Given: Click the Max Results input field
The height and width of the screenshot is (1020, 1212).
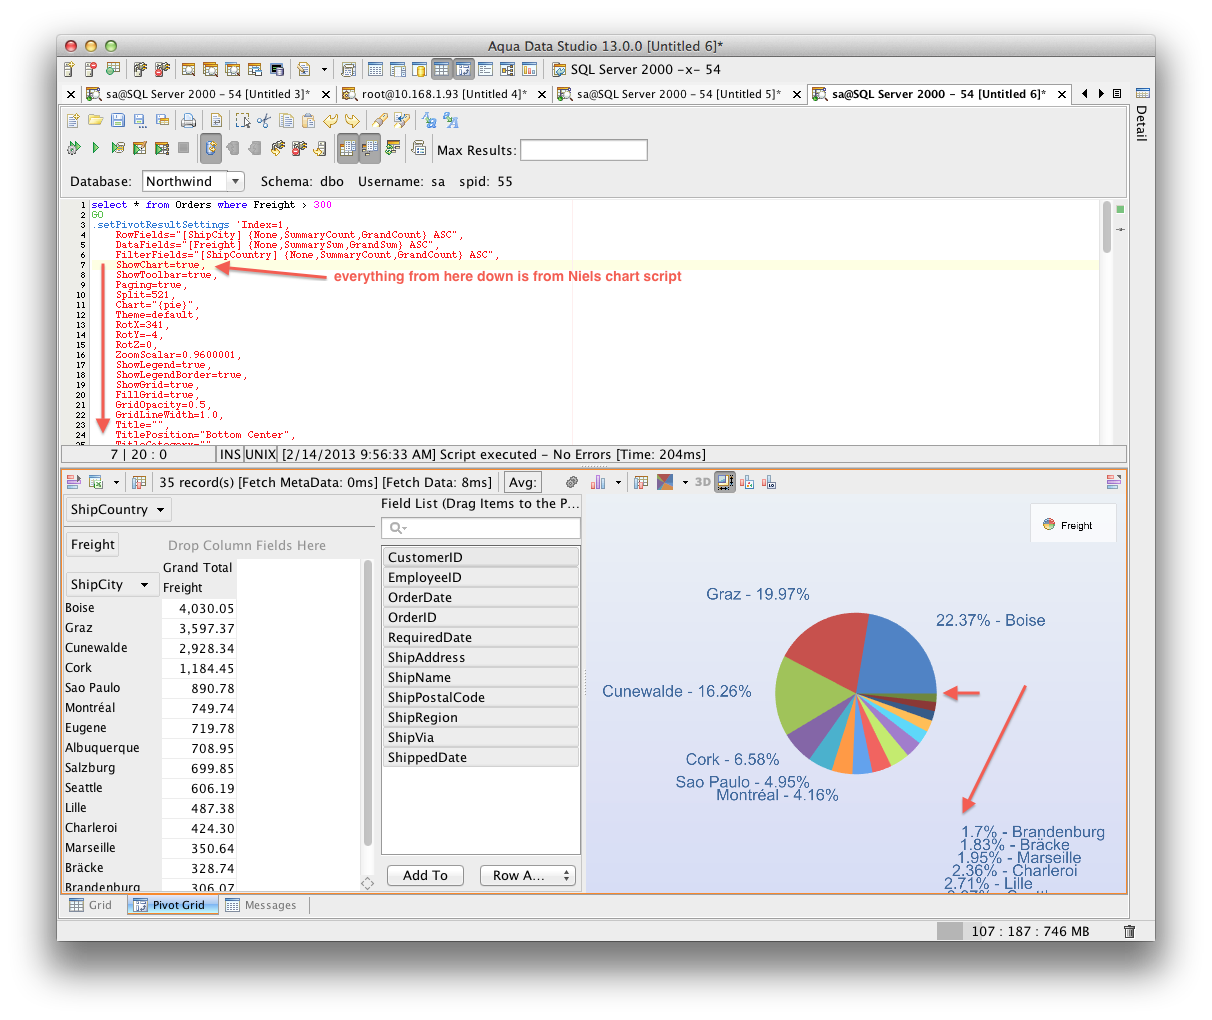Looking at the screenshot, I should (584, 150).
